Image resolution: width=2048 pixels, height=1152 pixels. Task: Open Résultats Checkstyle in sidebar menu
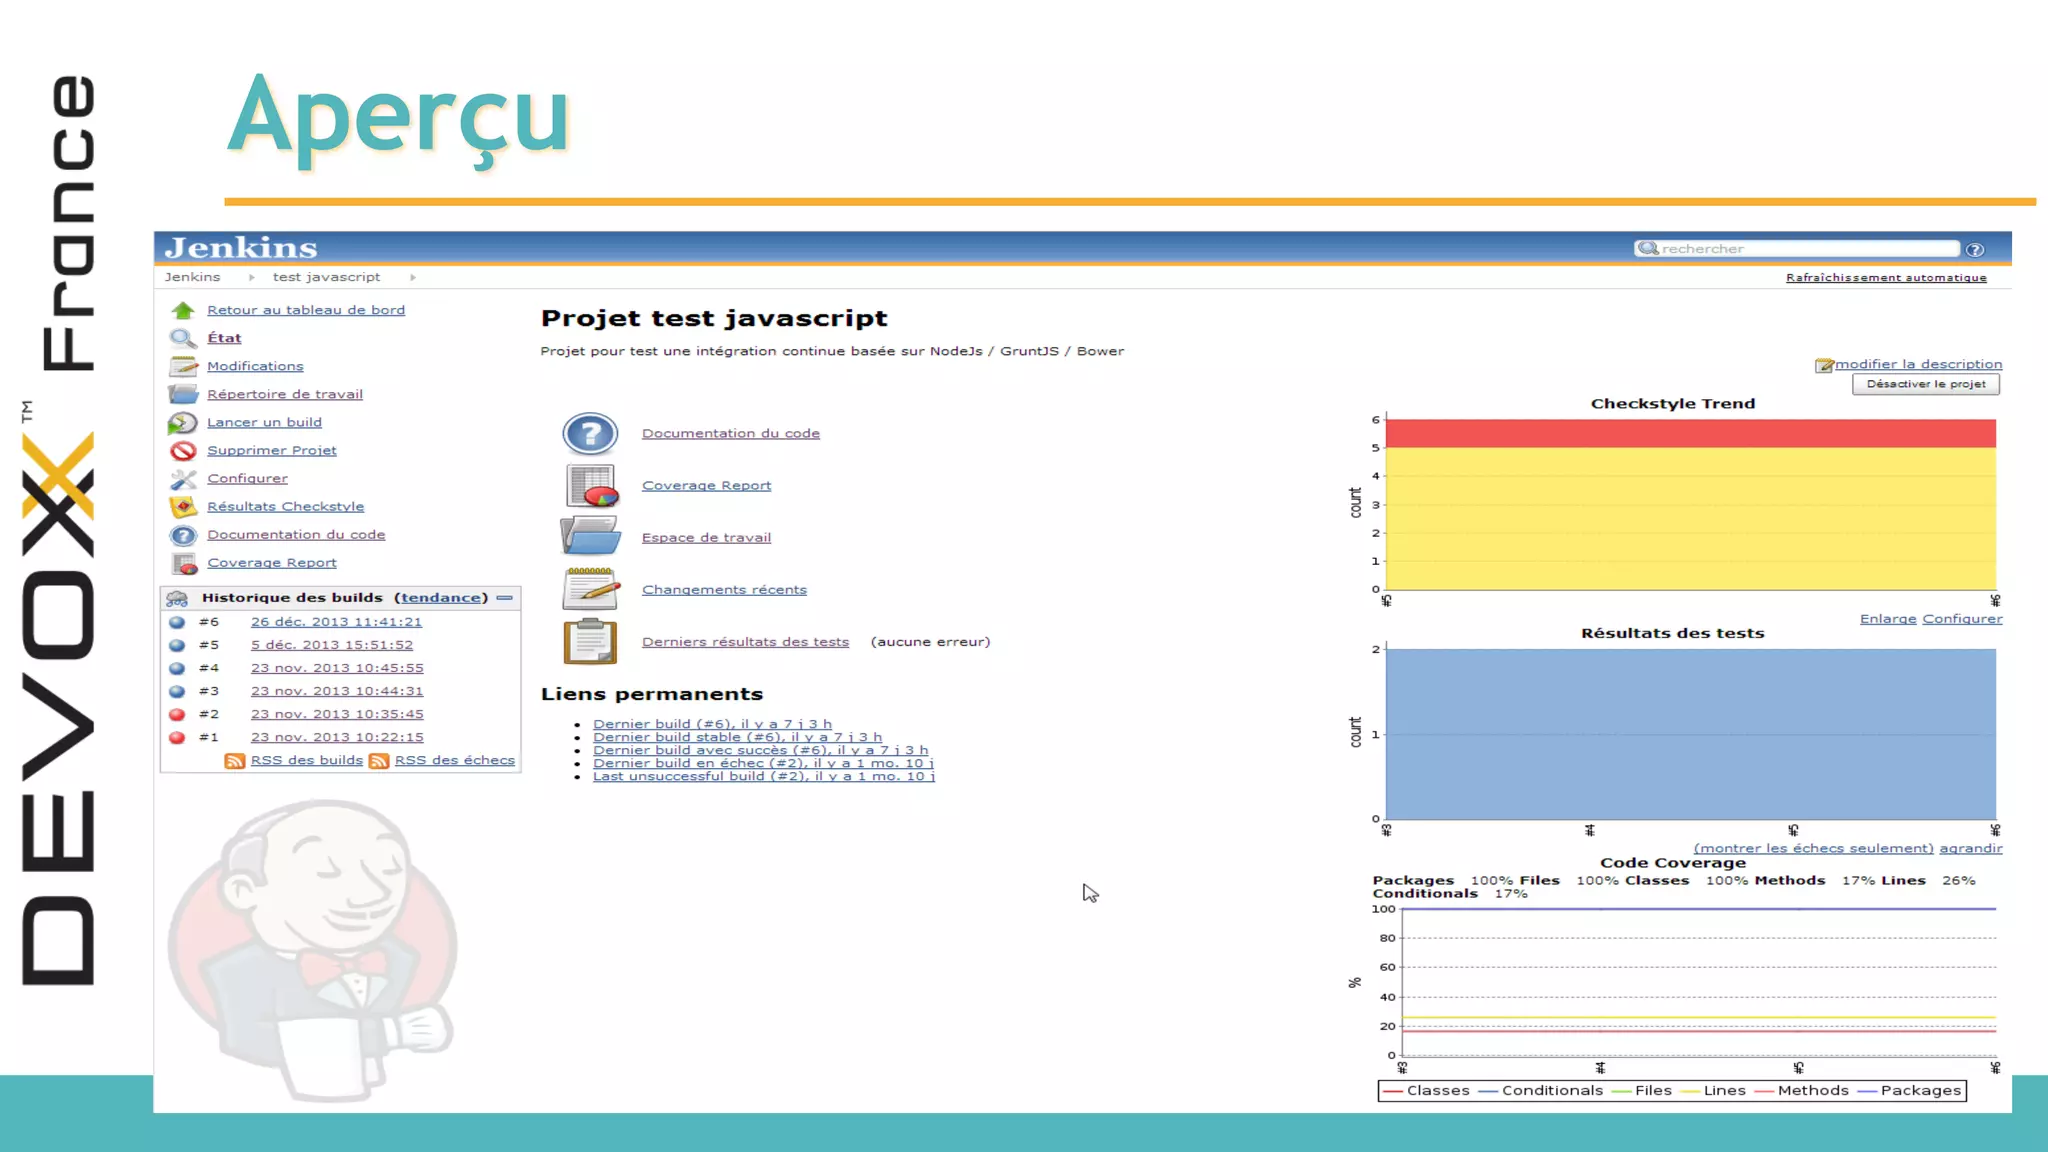coord(285,507)
